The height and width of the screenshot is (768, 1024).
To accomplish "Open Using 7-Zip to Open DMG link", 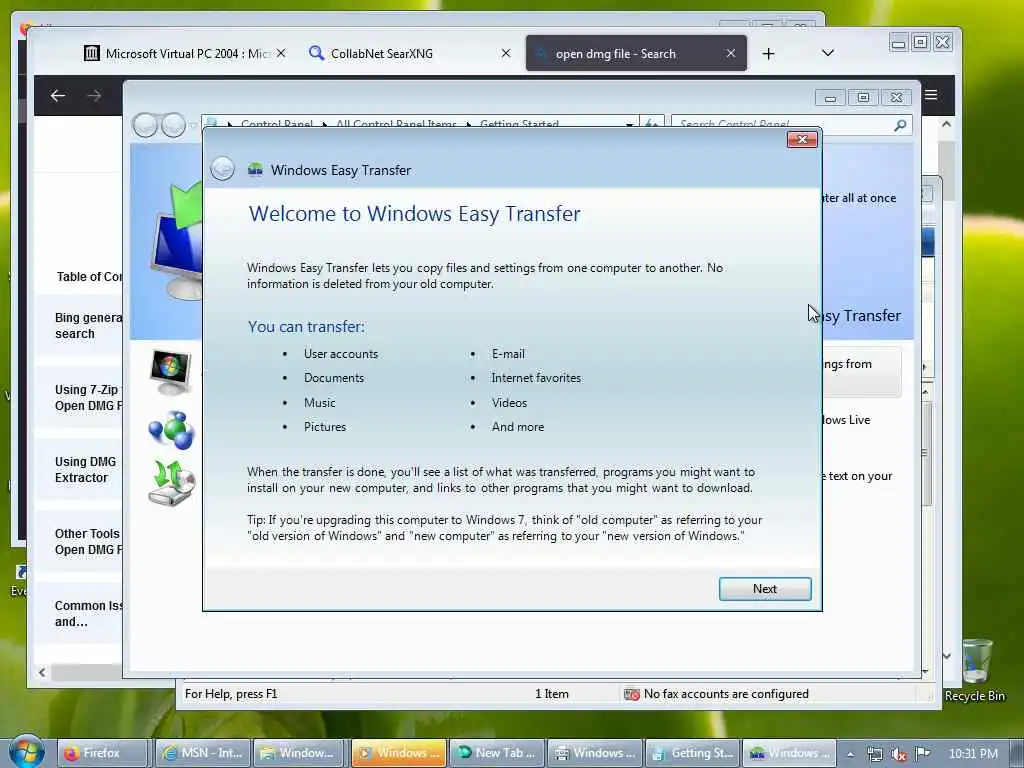I will pyautogui.click(x=88, y=398).
